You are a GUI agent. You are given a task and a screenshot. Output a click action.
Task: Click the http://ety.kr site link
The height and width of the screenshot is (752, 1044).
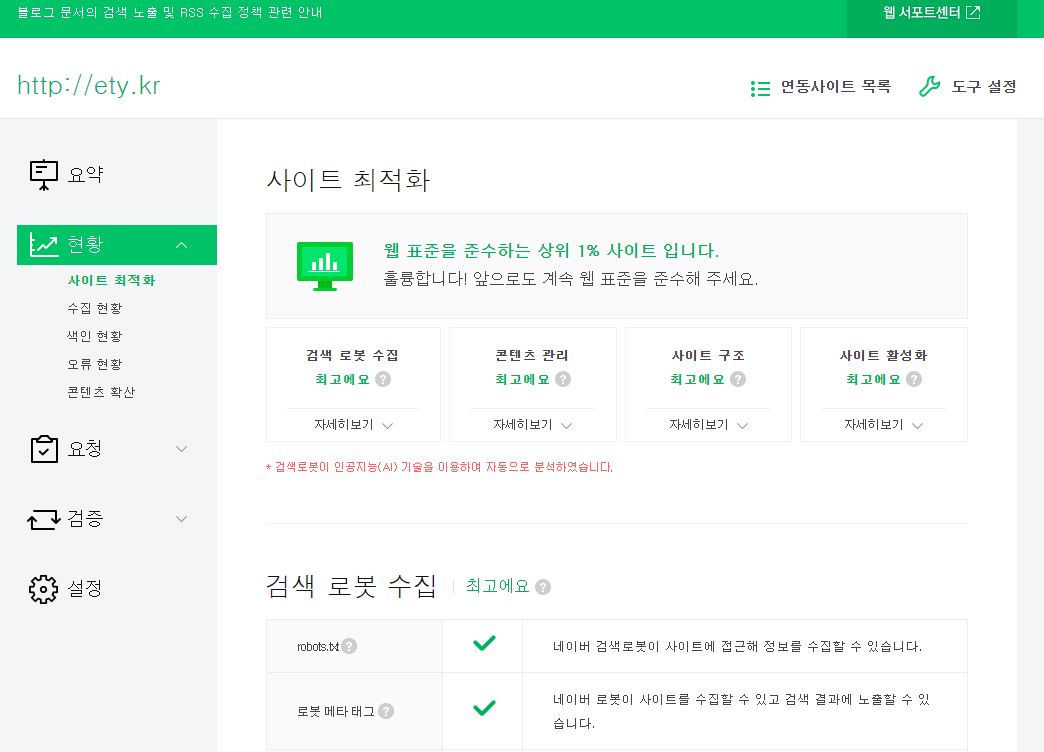(89, 86)
